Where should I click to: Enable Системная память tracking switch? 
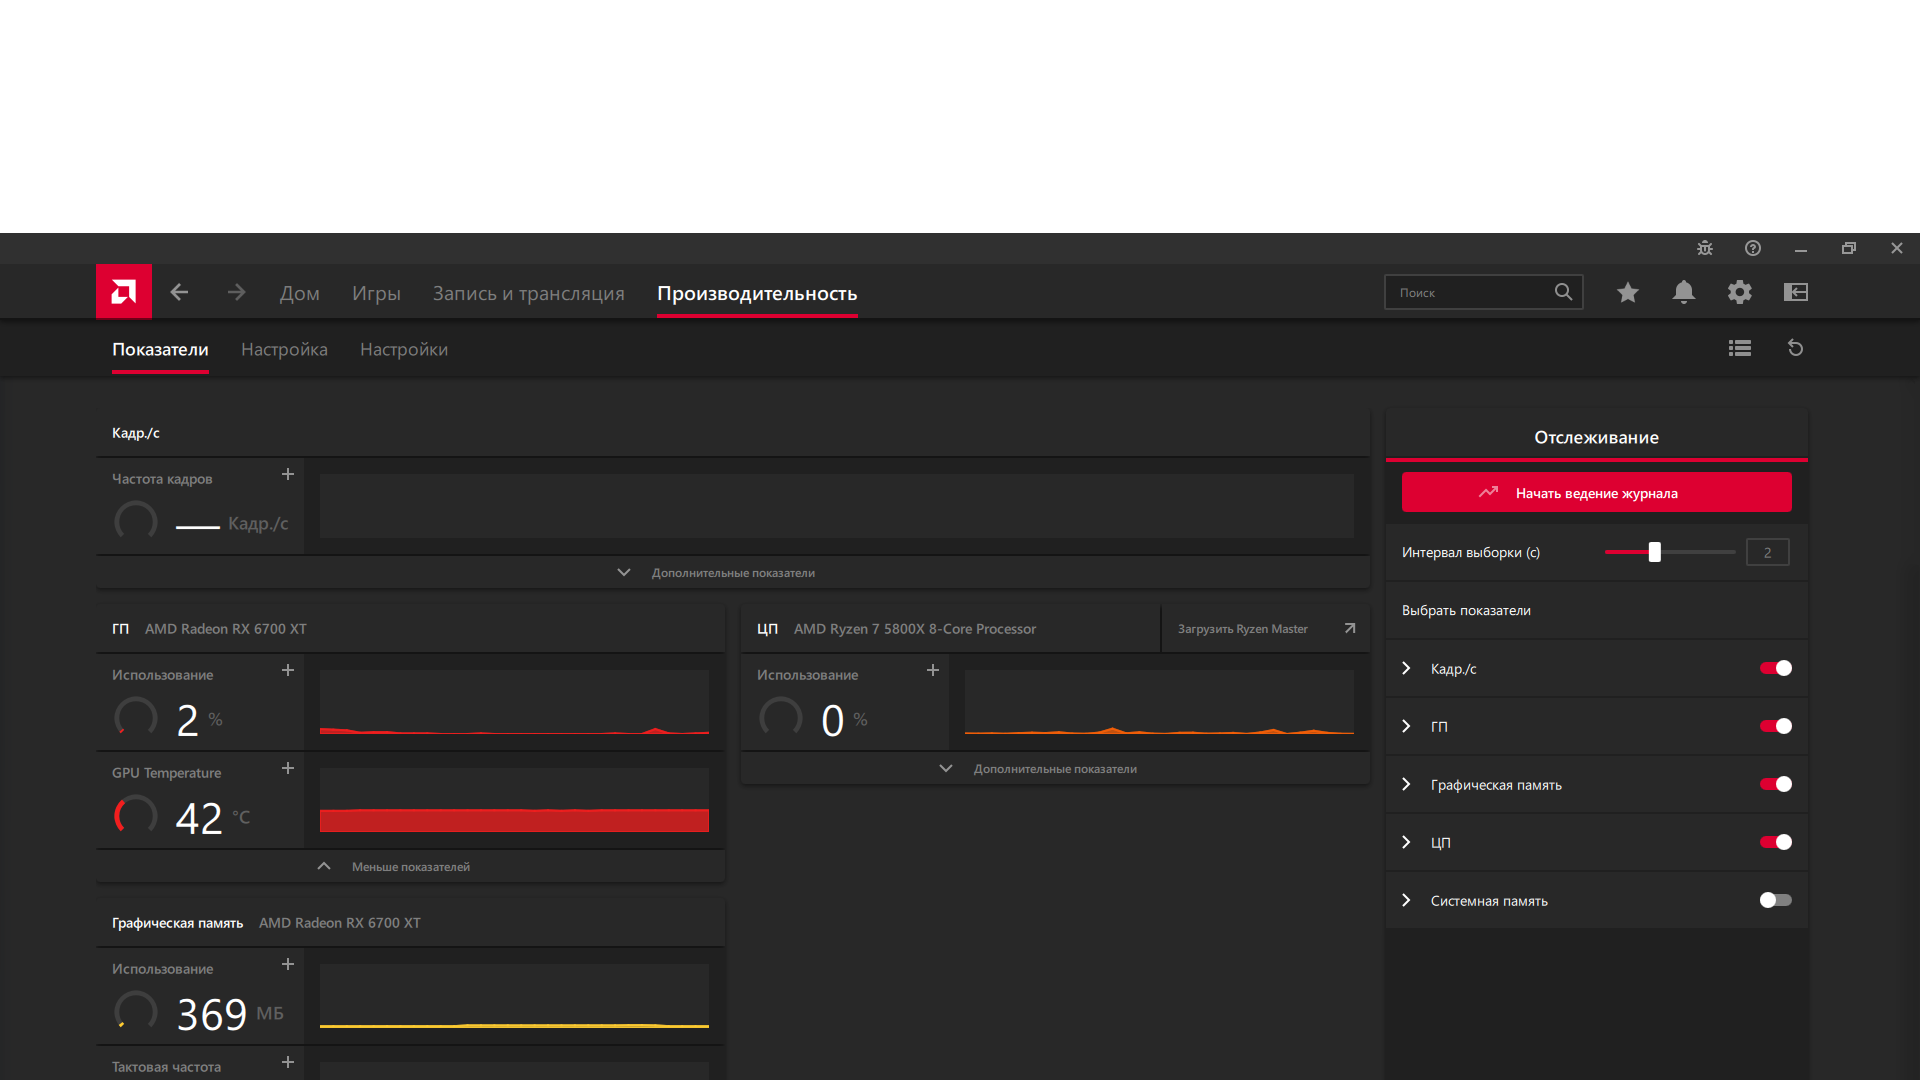[x=1776, y=900]
